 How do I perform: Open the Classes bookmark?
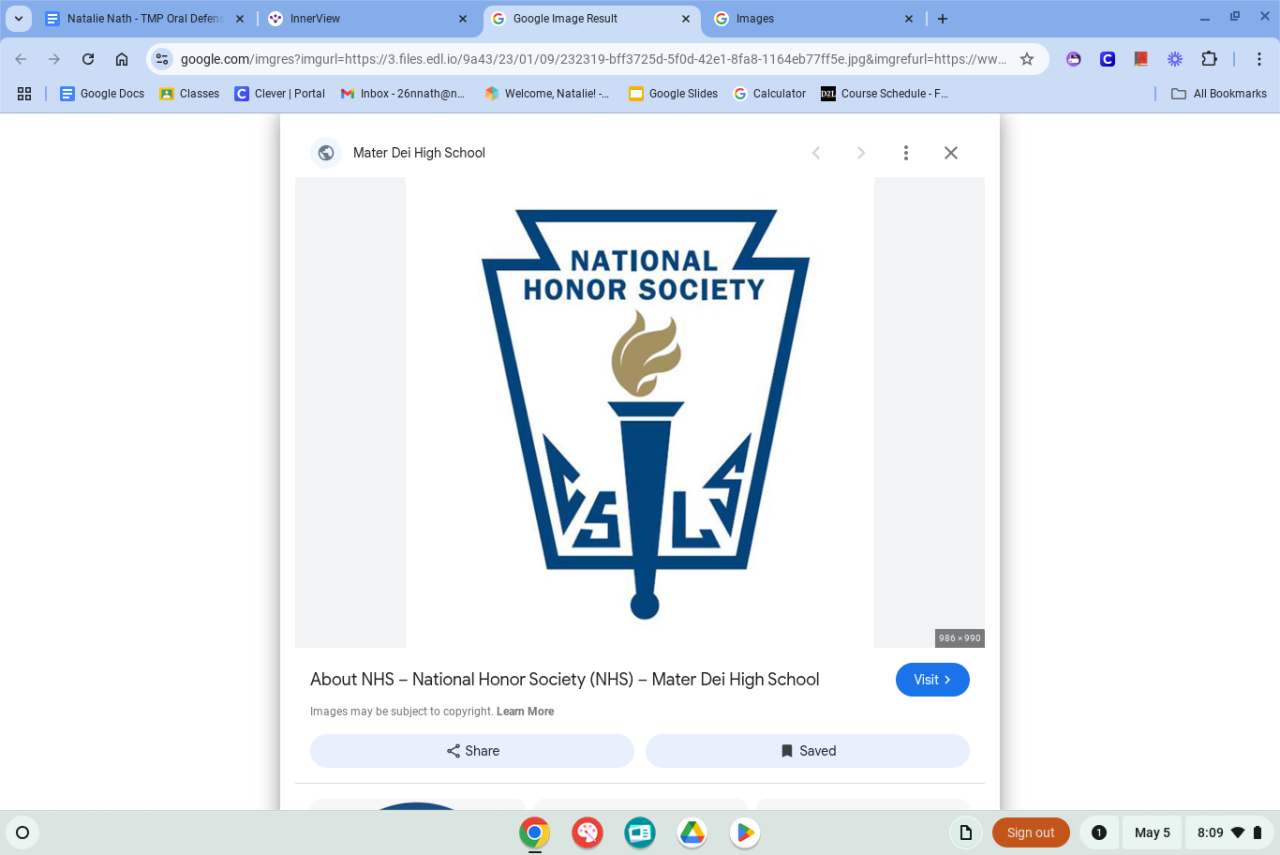pyautogui.click(x=189, y=94)
